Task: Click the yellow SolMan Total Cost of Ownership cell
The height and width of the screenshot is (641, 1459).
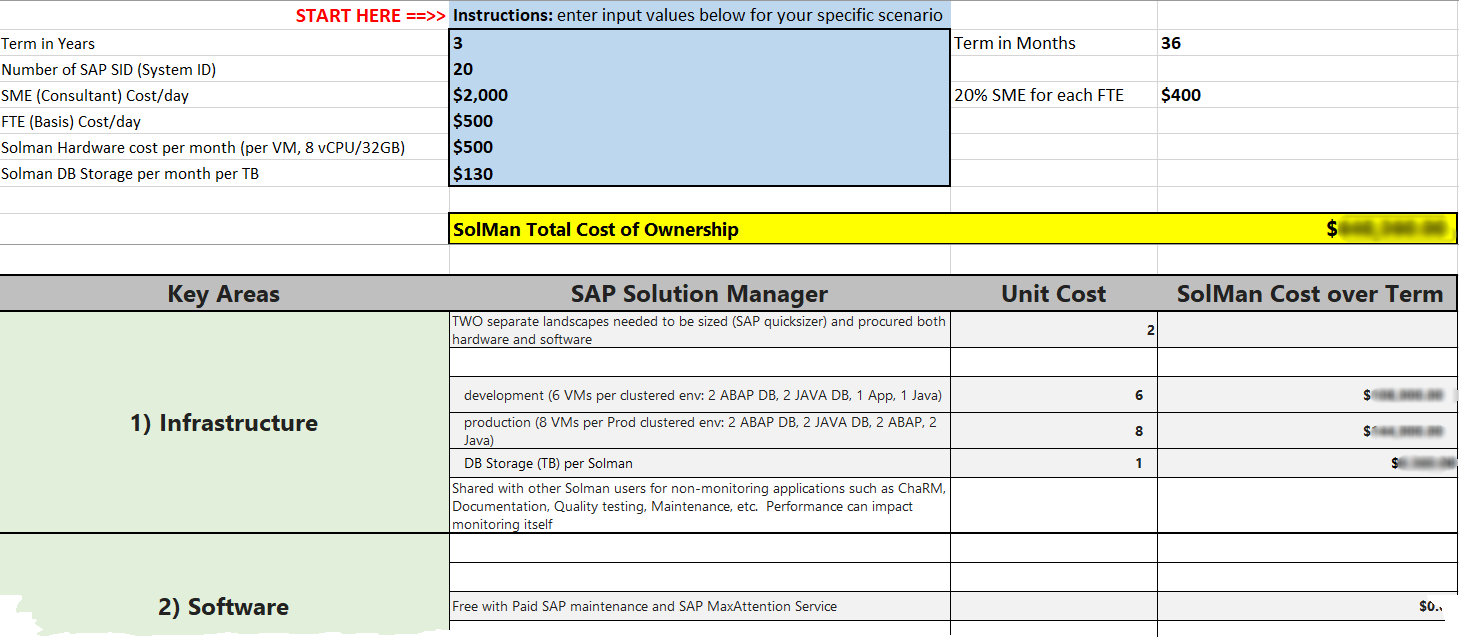Action: 700,229
